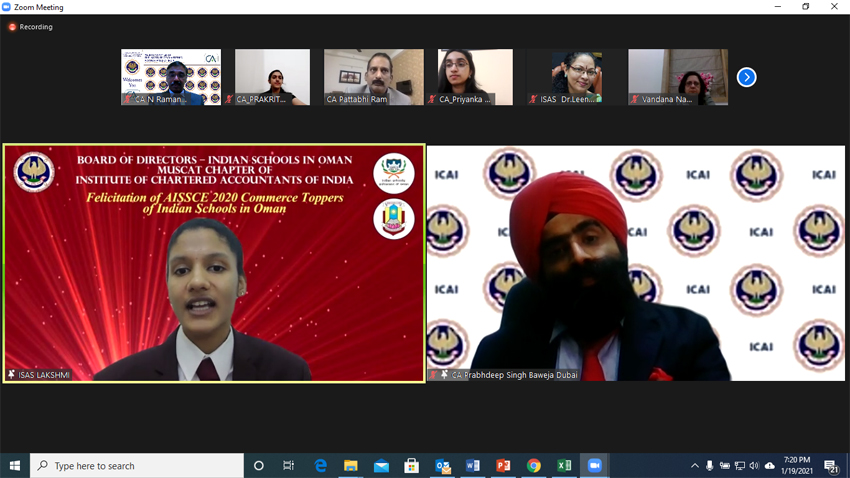
Task: Click the Recording indicator
Action: 30,27
